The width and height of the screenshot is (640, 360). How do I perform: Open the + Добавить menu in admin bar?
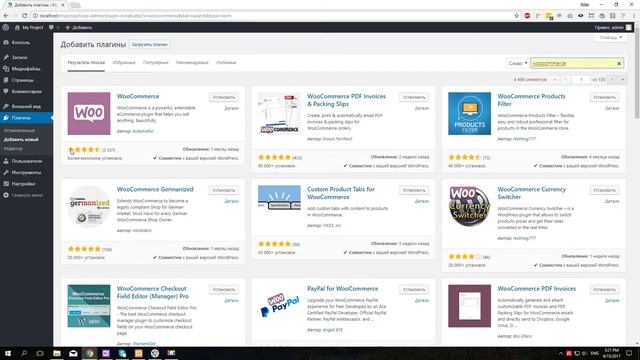pos(78,27)
